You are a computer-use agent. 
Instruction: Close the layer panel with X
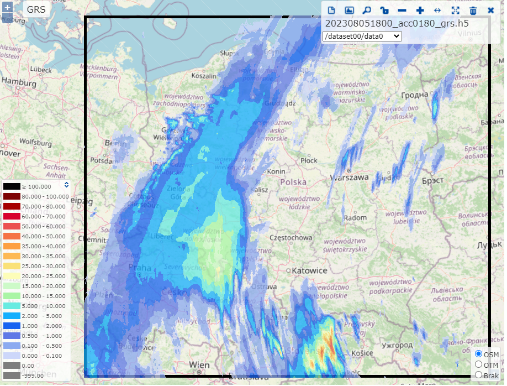(491, 10)
